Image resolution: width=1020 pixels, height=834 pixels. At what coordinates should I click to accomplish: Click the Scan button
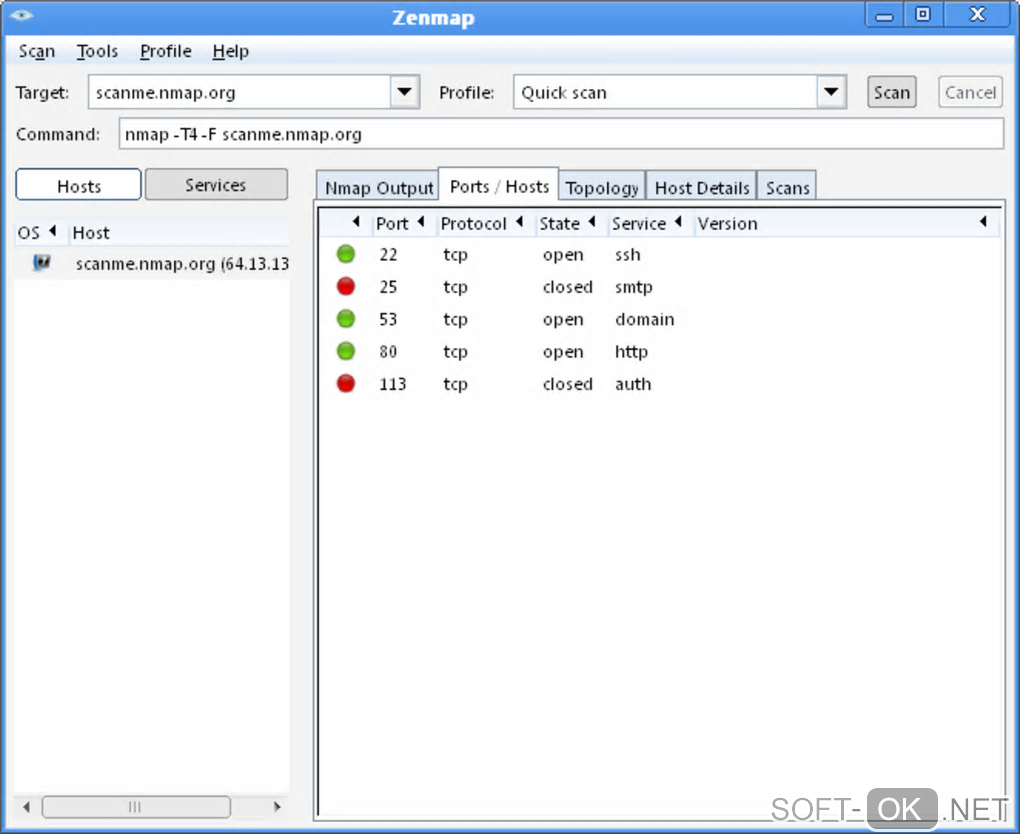(x=891, y=92)
